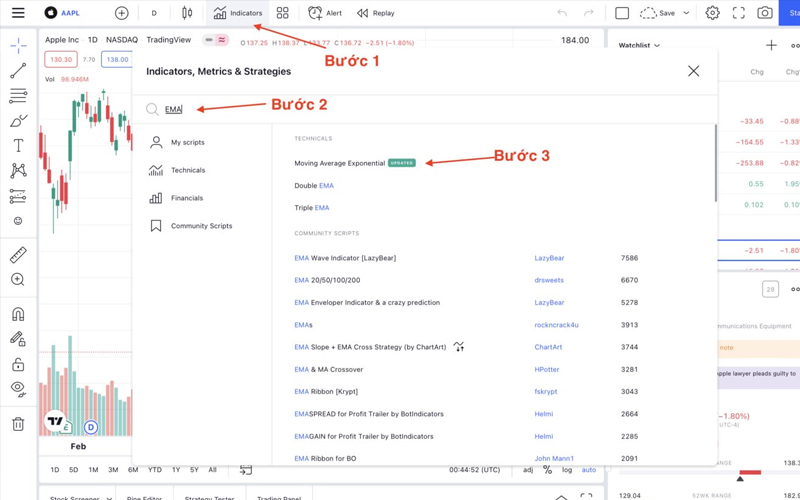This screenshot has height=500, width=800.
Task: Toggle percent scale
Action: point(547,470)
